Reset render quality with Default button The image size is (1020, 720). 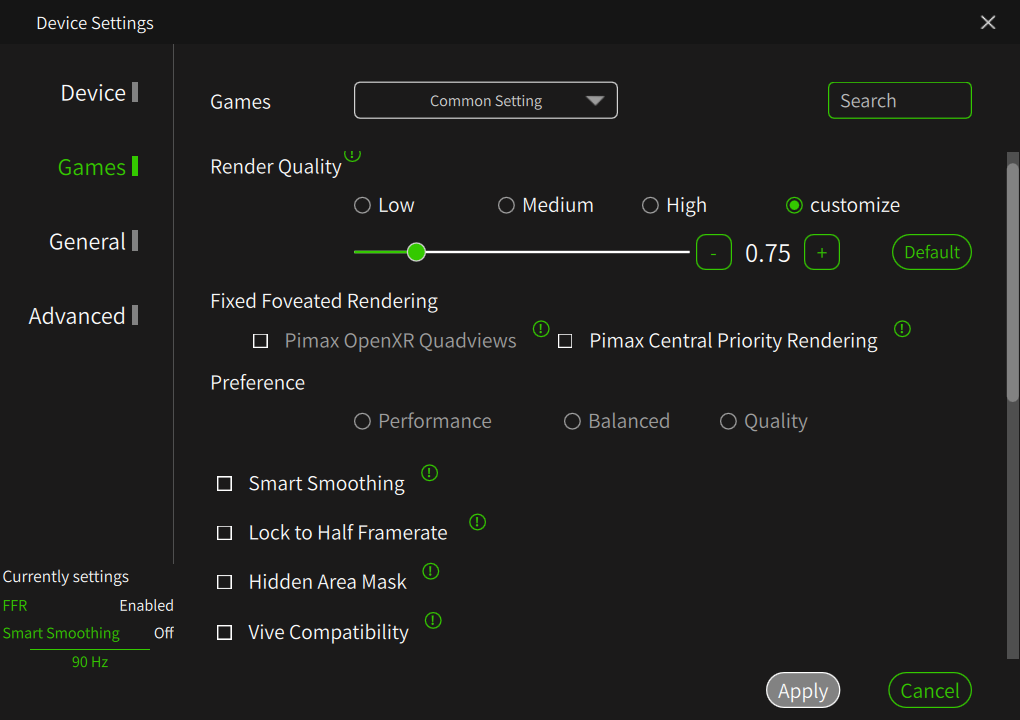click(x=931, y=253)
